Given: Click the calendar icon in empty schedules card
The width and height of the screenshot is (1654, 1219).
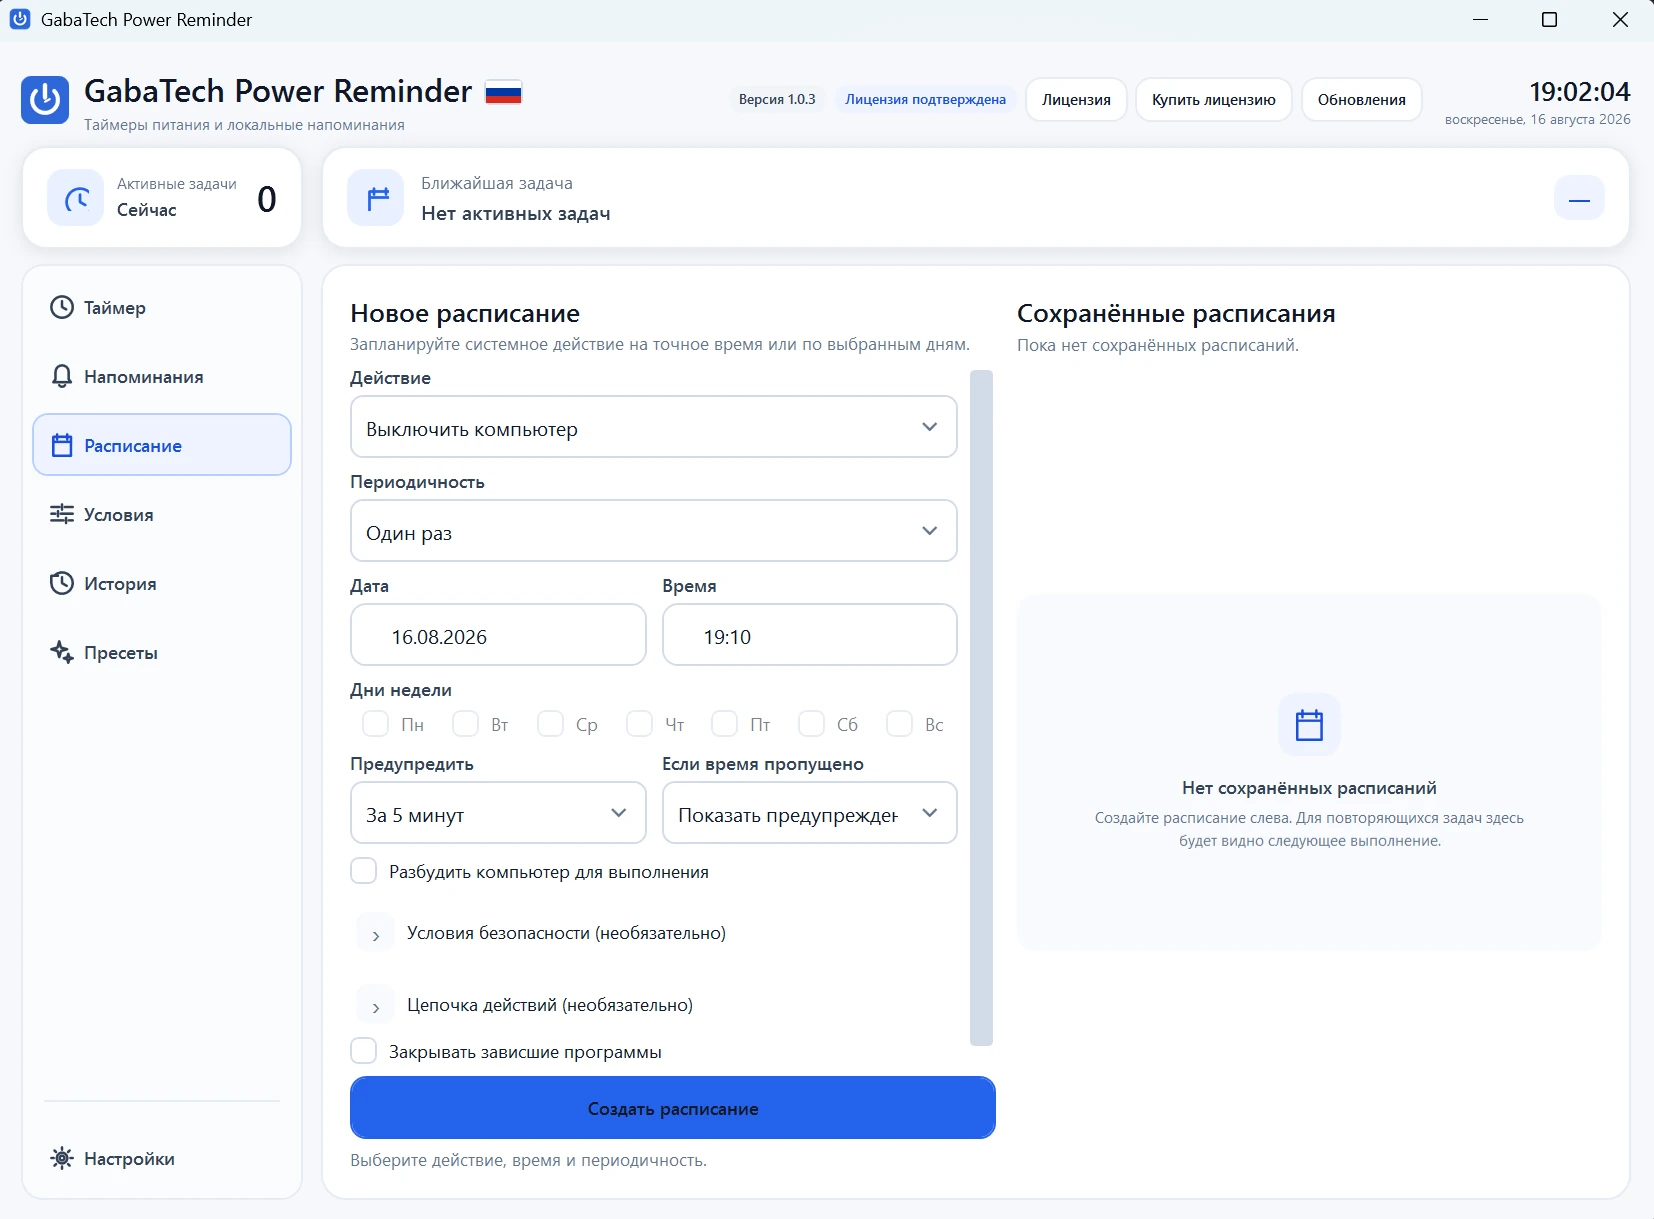Looking at the screenshot, I should (1309, 724).
